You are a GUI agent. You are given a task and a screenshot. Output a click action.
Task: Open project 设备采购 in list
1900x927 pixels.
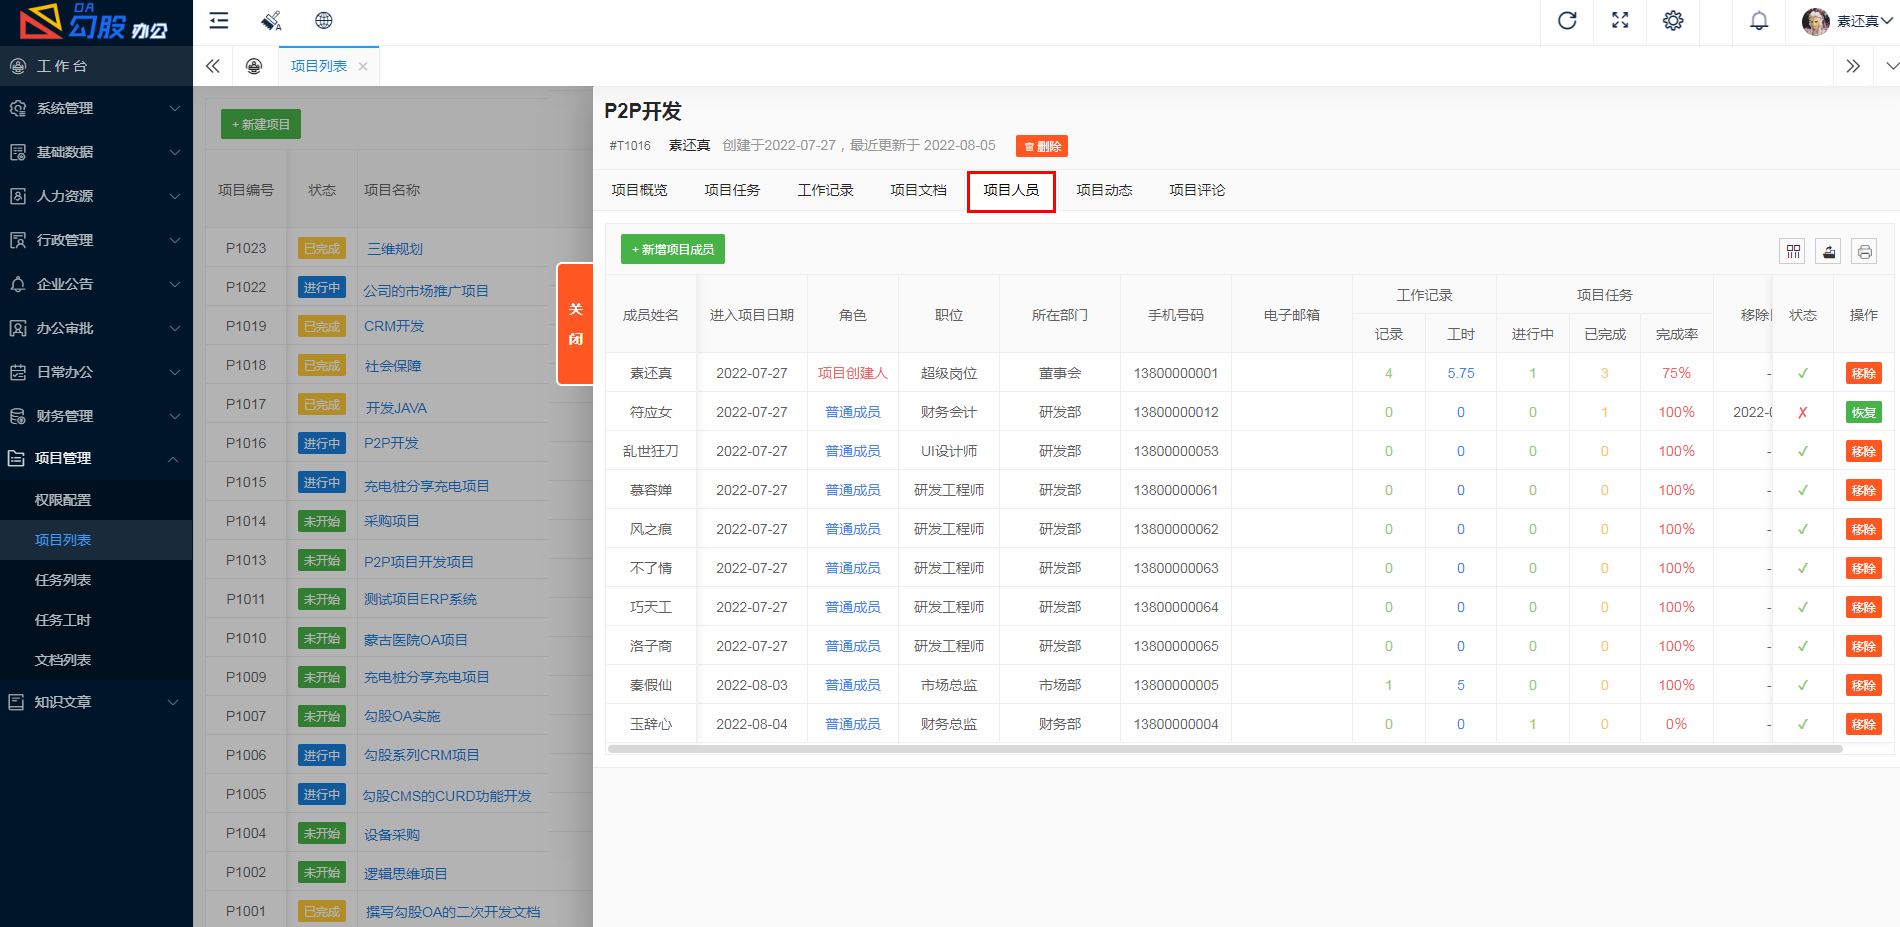(x=392, y=835)
